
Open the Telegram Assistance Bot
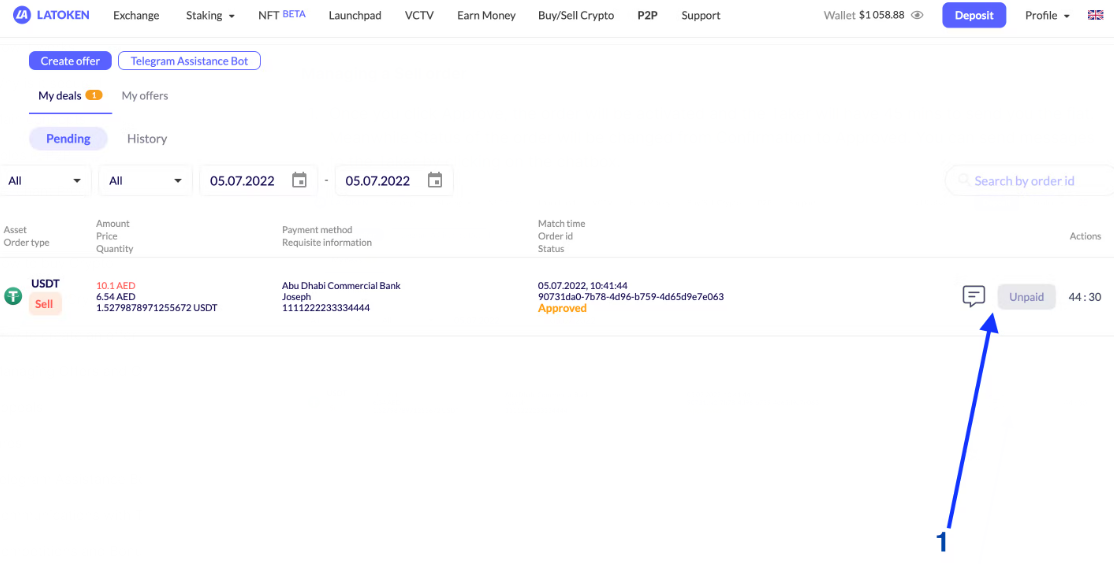click(x=189, y=61)
